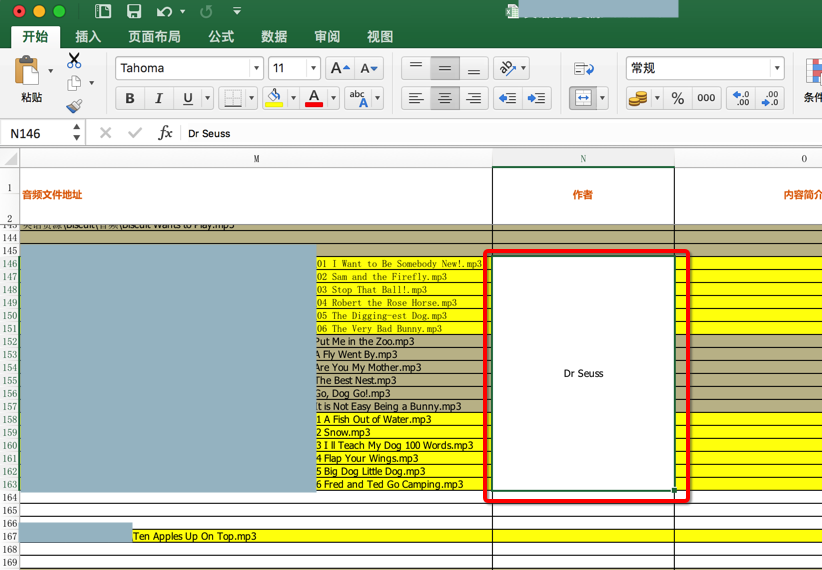Image resolution: width=822 pixels, height=570 pixels.
Task: Open merge cells dropdown arrow
Action: 602,98
